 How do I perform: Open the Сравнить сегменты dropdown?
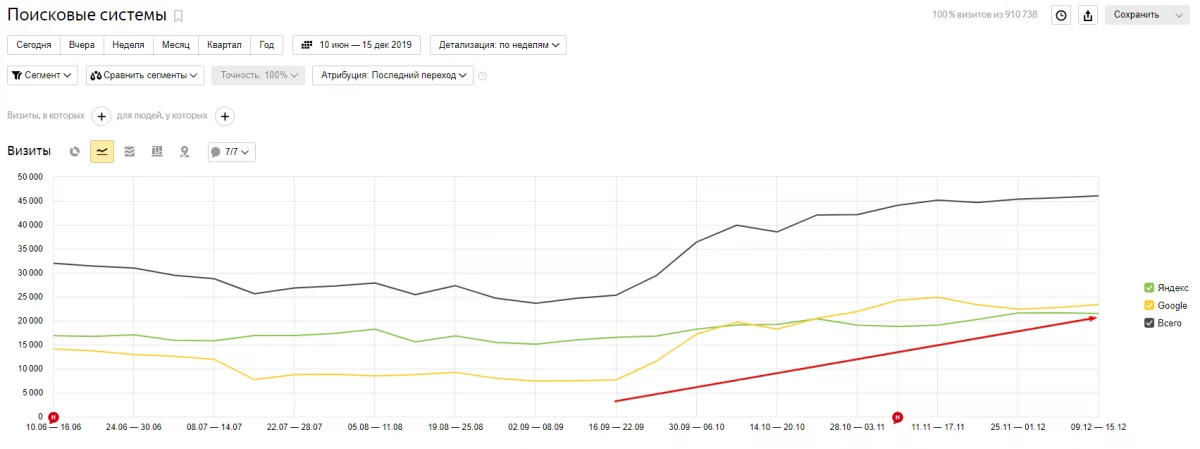pos(145,75)
